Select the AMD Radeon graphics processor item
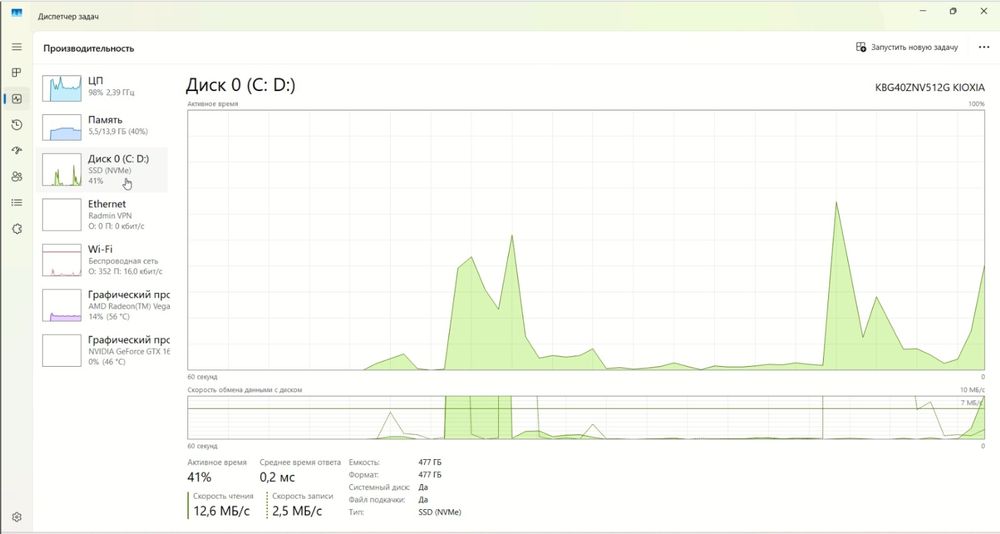 pos(102,306)
